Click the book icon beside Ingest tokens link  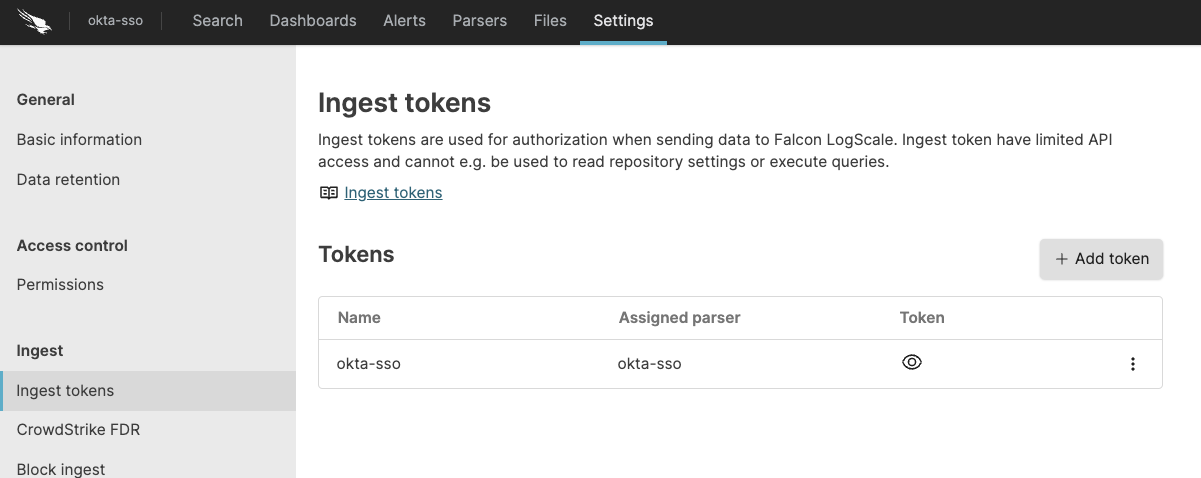tap(329, 193)
